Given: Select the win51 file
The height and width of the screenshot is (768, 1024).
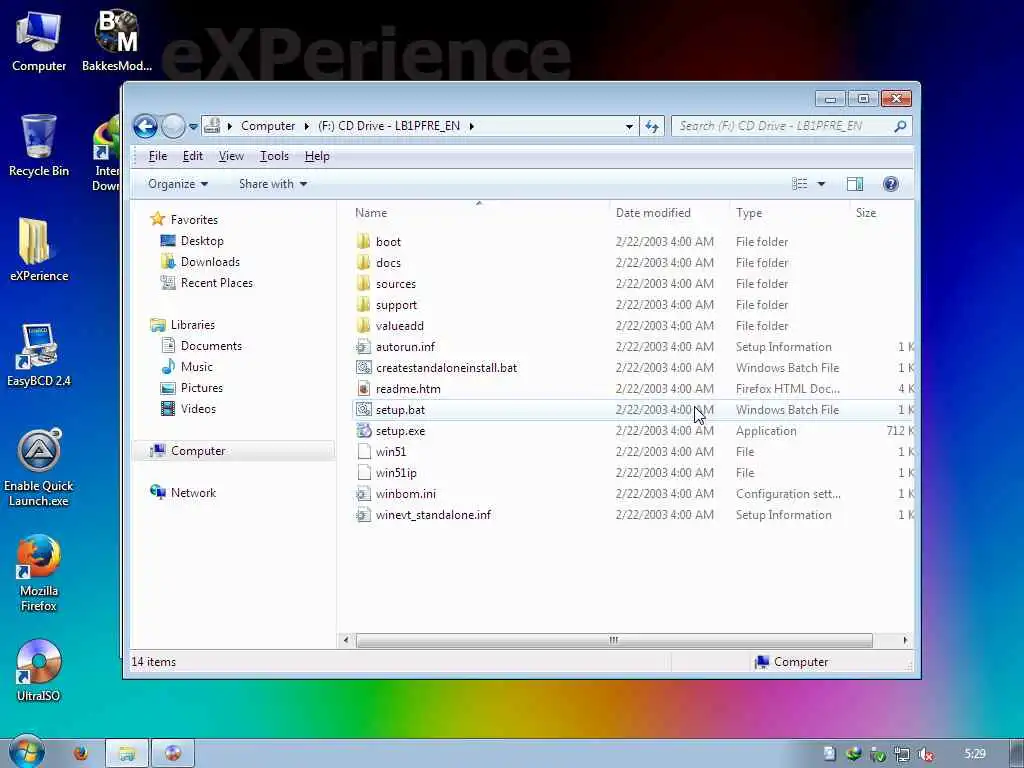Looking at the screenshot, I should [391, 452].
